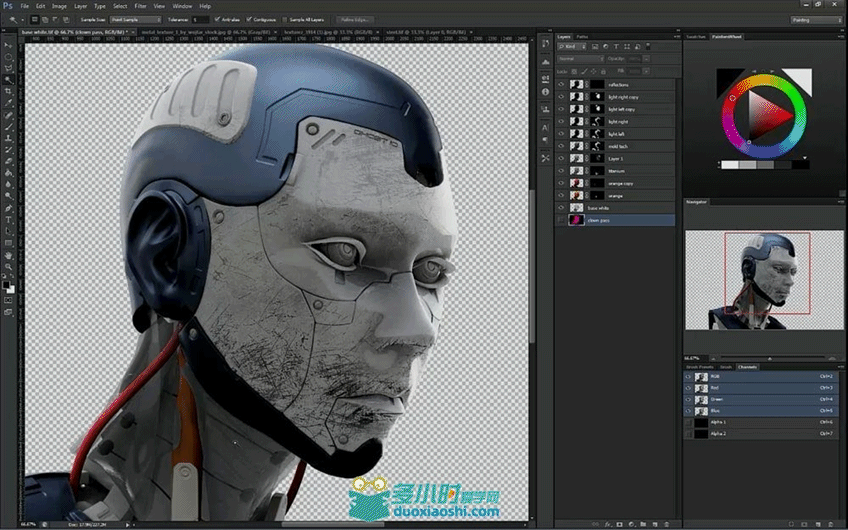The image size is (848, 530).
Task: Click the shape layer filter icon
Action: (627, 47)
